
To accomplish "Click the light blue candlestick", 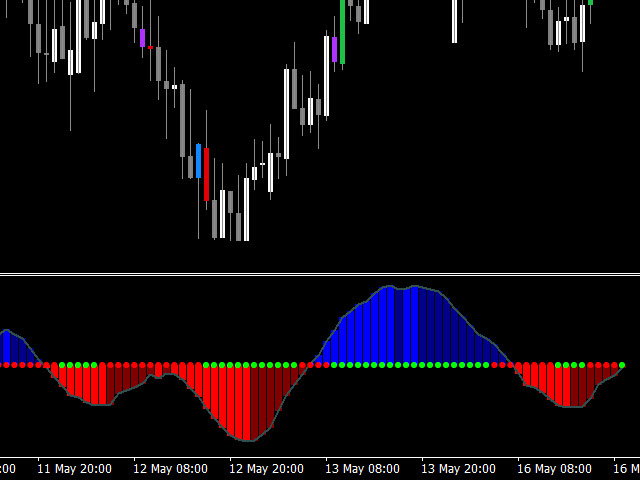I will point(198,161).
